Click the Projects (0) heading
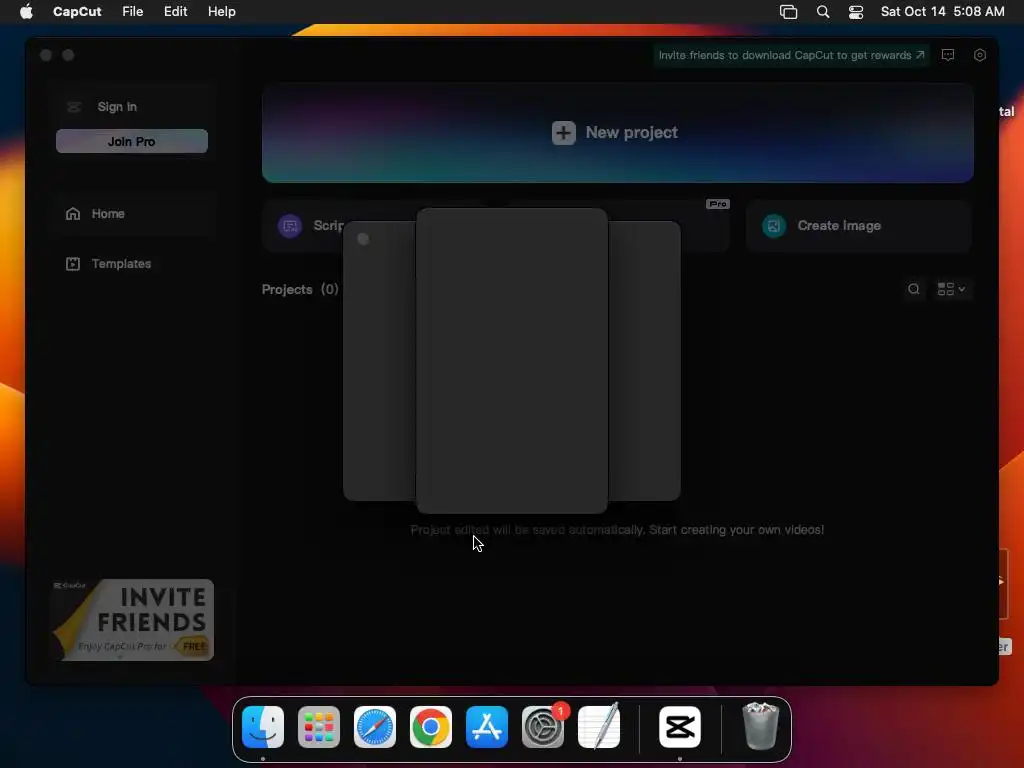1024x768 pixels. 300,289
